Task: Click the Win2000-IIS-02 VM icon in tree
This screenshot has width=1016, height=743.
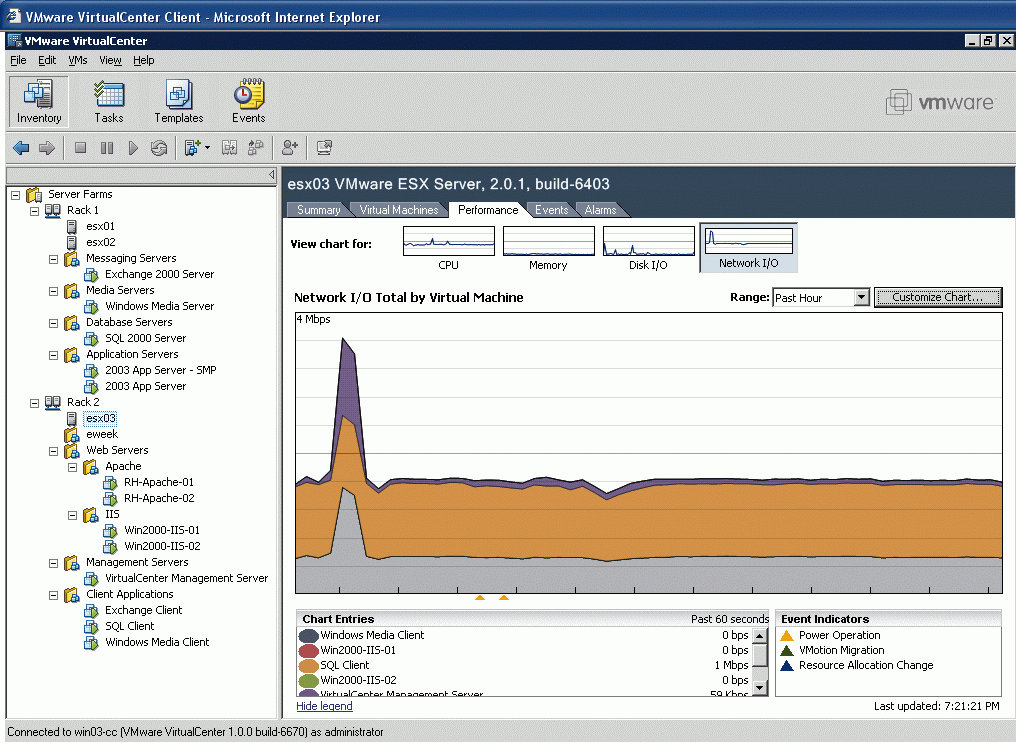Action: point(110,547)
